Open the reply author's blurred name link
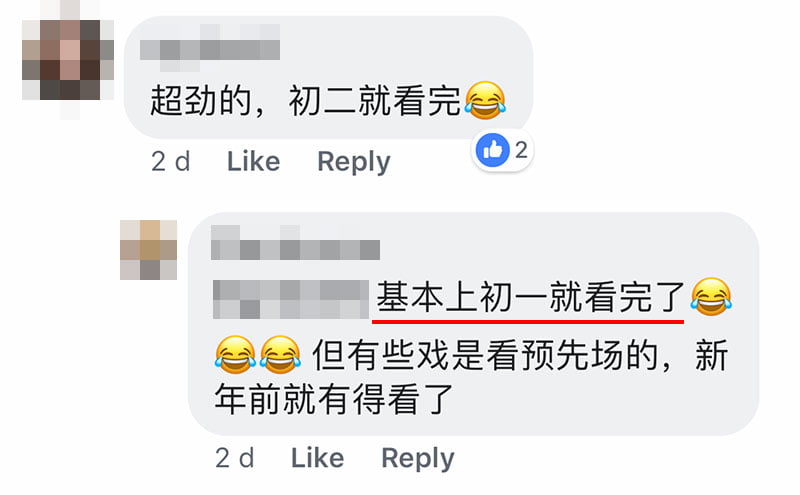The image size is (800, 495). coord(295,243)
